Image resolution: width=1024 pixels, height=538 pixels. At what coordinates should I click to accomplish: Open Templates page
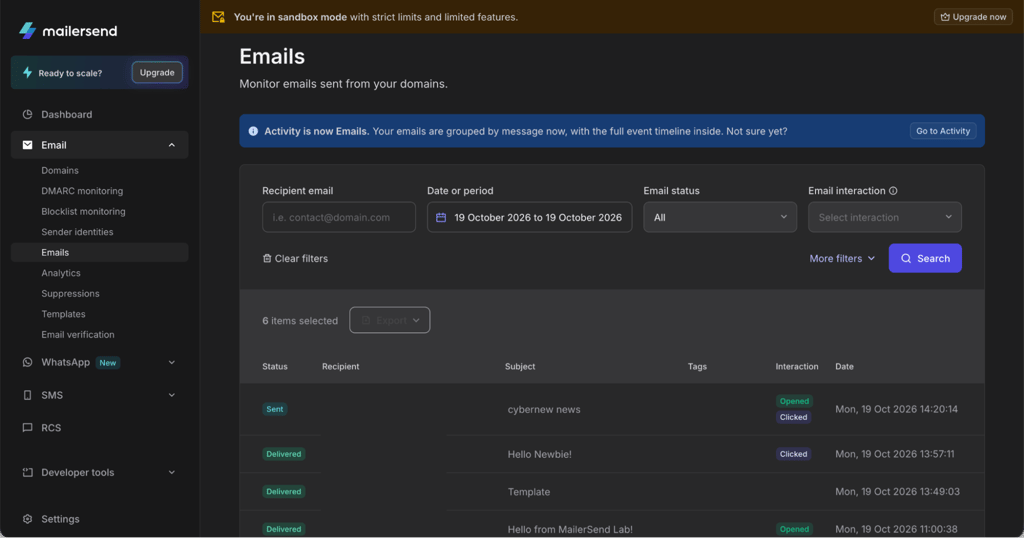[63, 314]
